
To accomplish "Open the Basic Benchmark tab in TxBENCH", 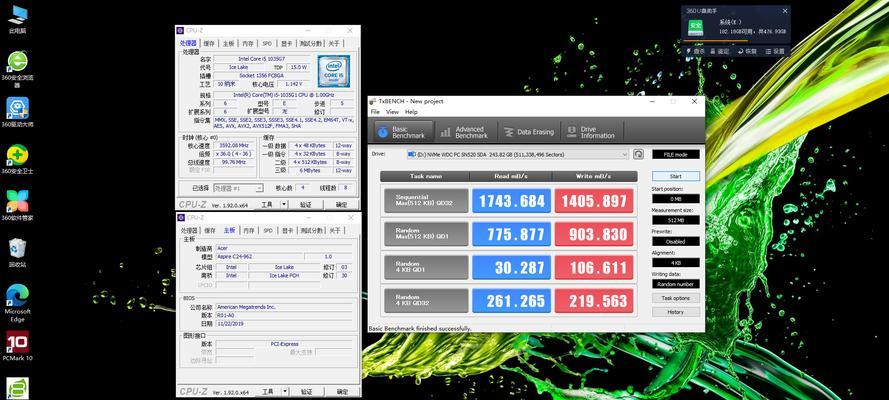I will (x=403, y=132).
